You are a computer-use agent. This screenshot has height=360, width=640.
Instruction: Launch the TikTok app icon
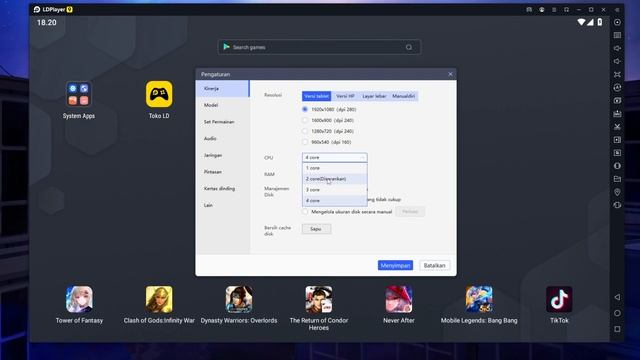click(559, 299)
